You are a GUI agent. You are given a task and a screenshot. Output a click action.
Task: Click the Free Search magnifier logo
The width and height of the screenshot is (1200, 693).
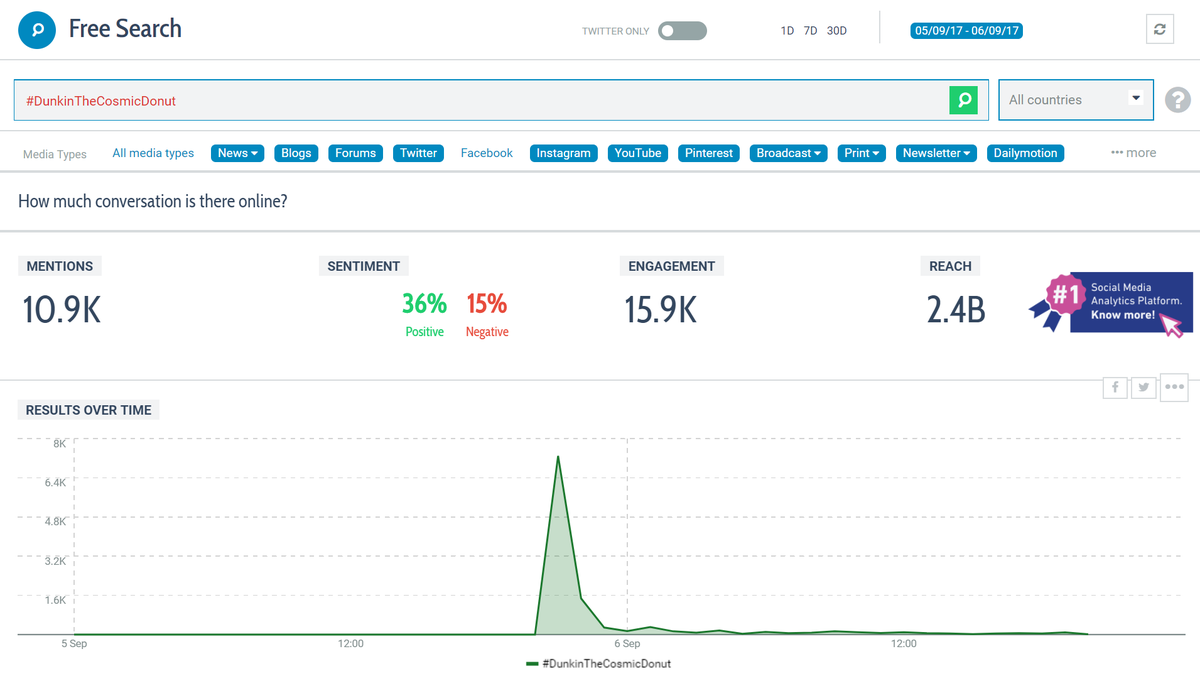click(37, 29)
